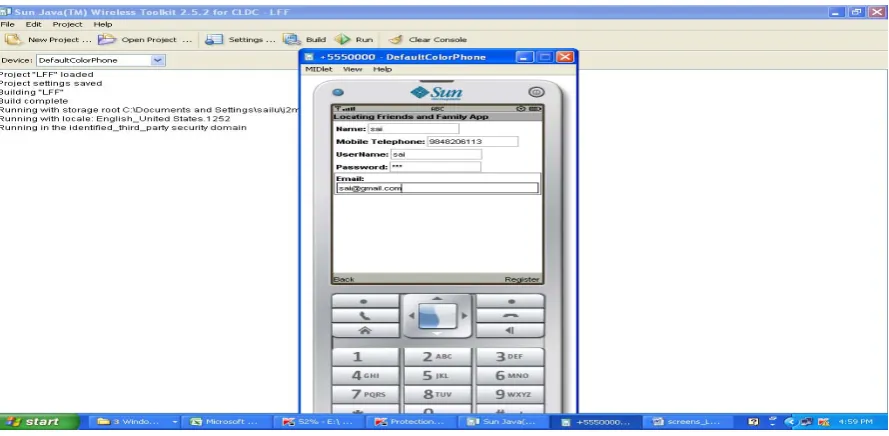The image size is (889, 436).
Task: Click keypad key 3 DEF
Action: pos(510,357)
